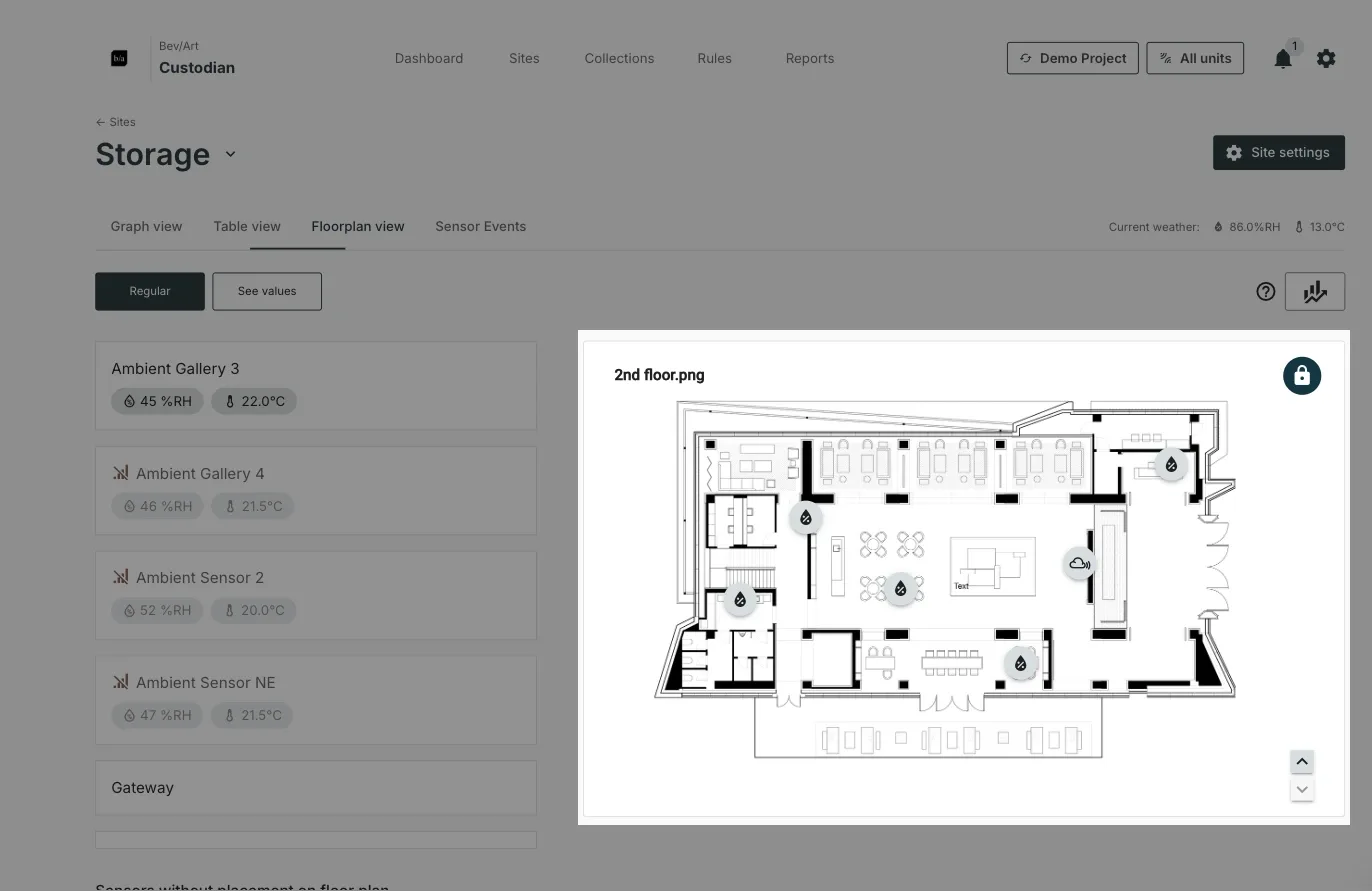Viewport: 1372px width, 891px height.
Task: Click the Site settings button
Action: [x=1279, y=152]
